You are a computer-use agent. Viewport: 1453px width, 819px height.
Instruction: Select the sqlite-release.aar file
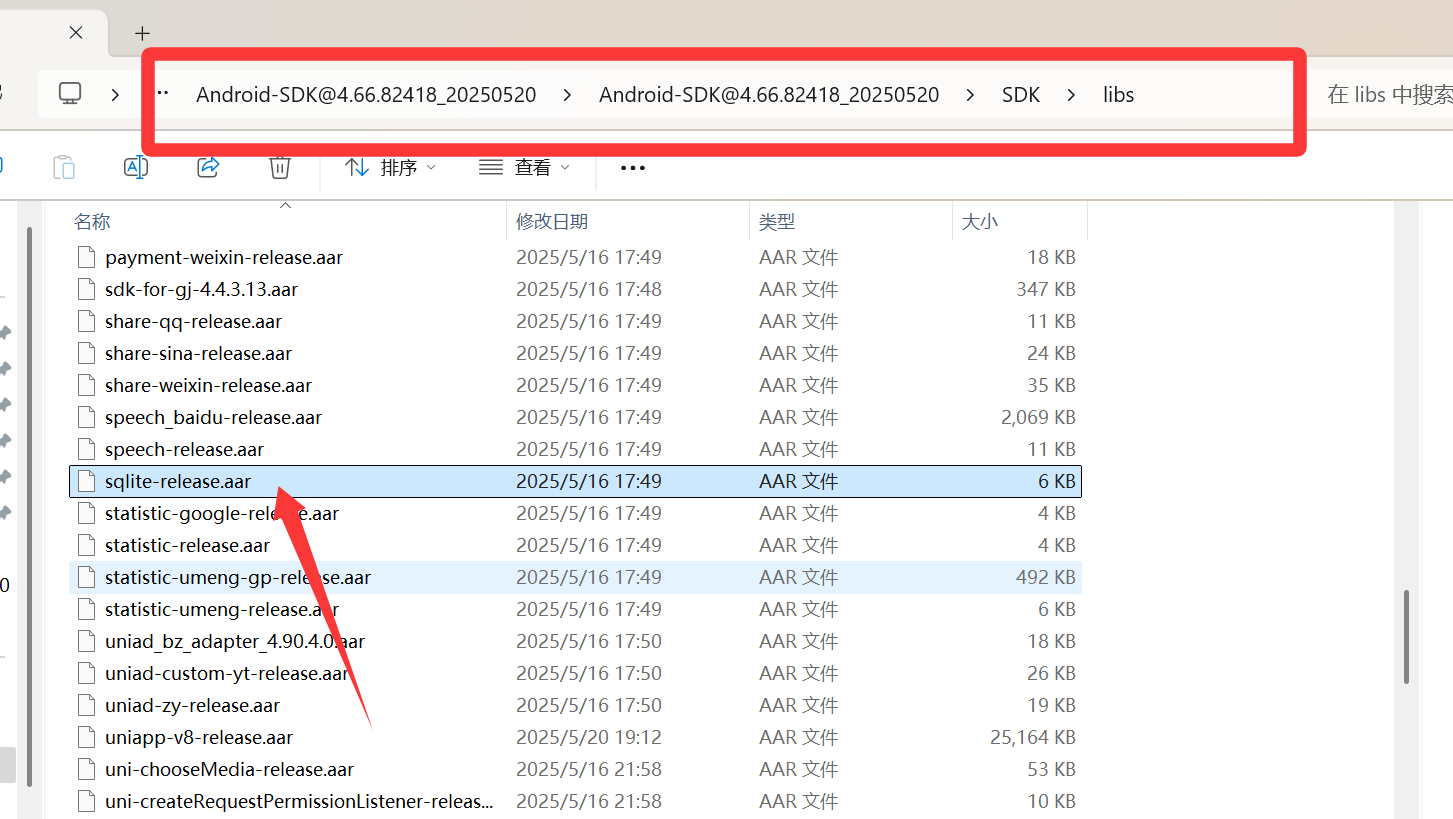tap(177, 481)
